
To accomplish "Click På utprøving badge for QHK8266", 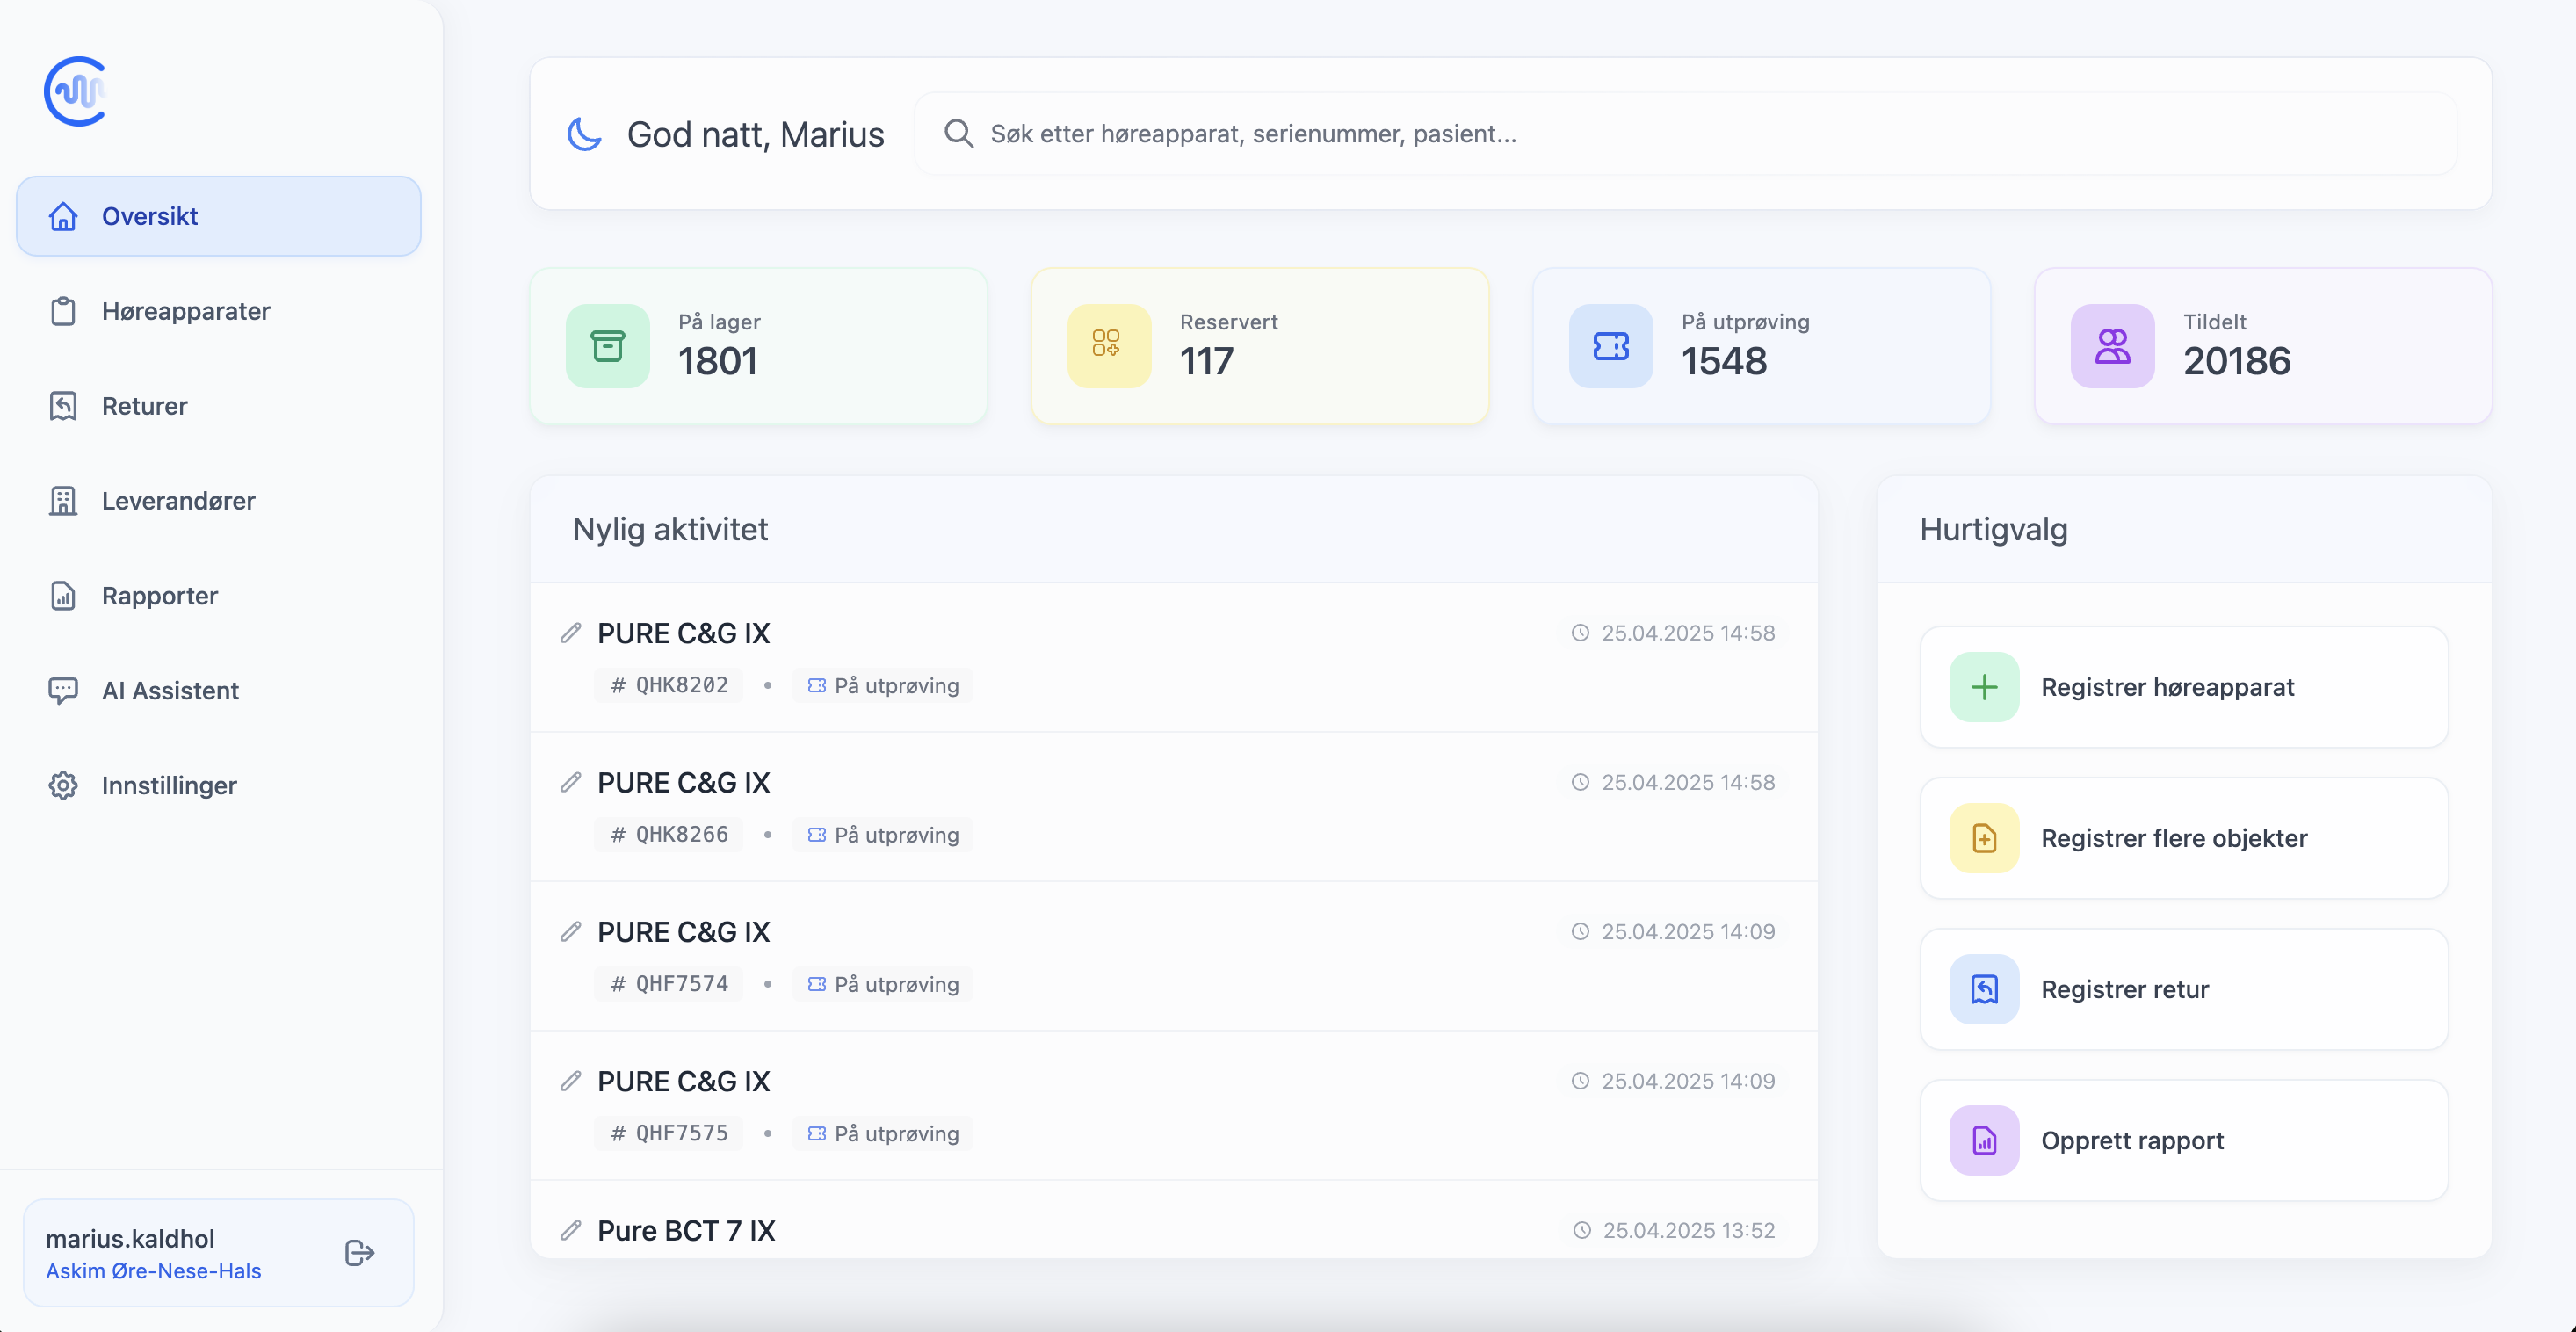I will point(883,834).
